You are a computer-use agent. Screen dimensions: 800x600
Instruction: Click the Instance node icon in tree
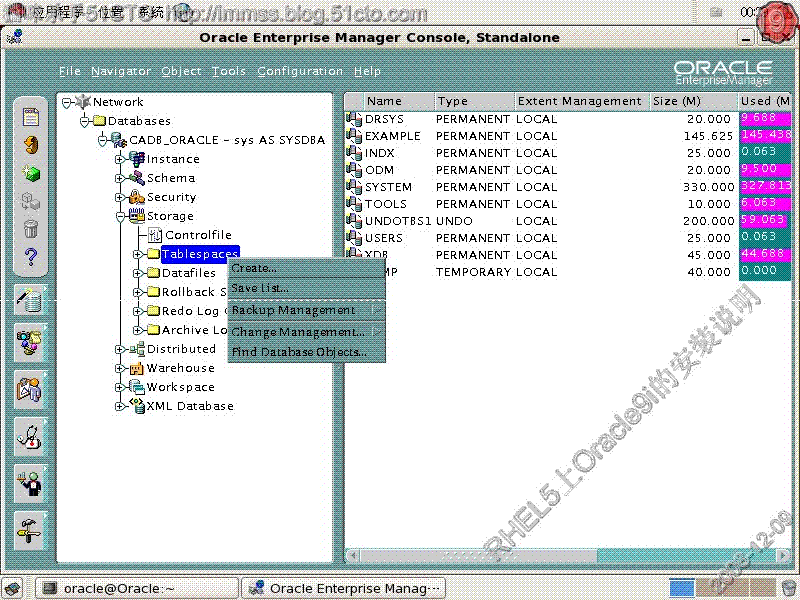pos(137,159)
